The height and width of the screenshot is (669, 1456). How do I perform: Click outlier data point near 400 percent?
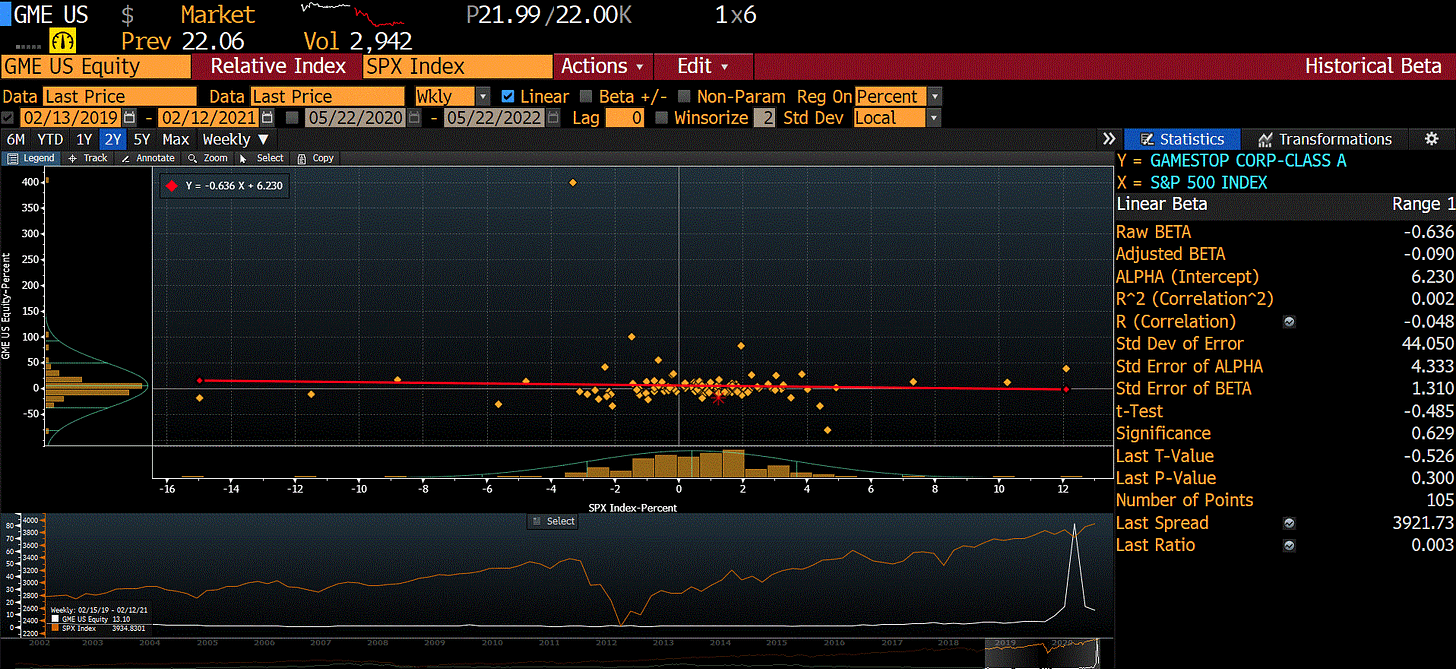[x=572, y=182]
